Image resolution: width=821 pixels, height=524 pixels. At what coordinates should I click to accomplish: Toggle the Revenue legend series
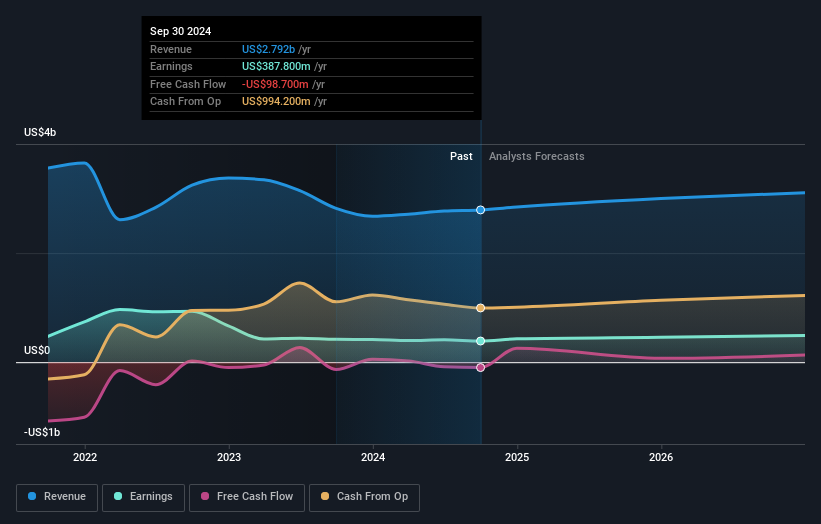point(57,497)
